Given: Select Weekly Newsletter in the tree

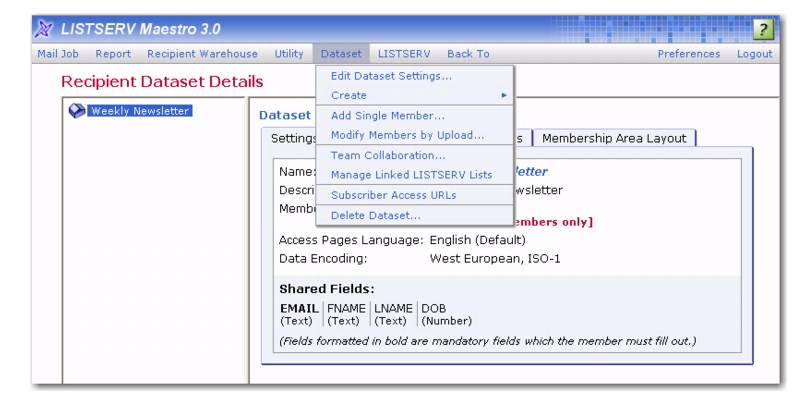Looking at the screenshot, I should point(140,111).
